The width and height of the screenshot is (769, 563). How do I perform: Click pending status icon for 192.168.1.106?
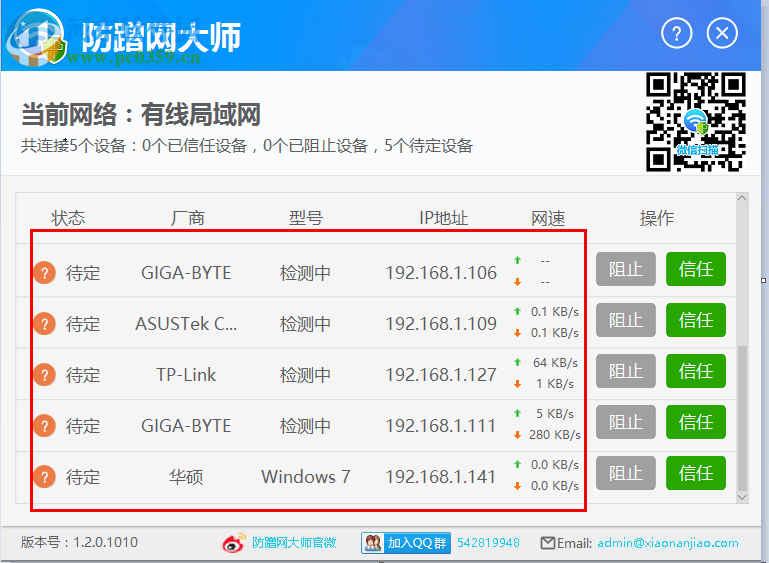click(x=45, y=273)
